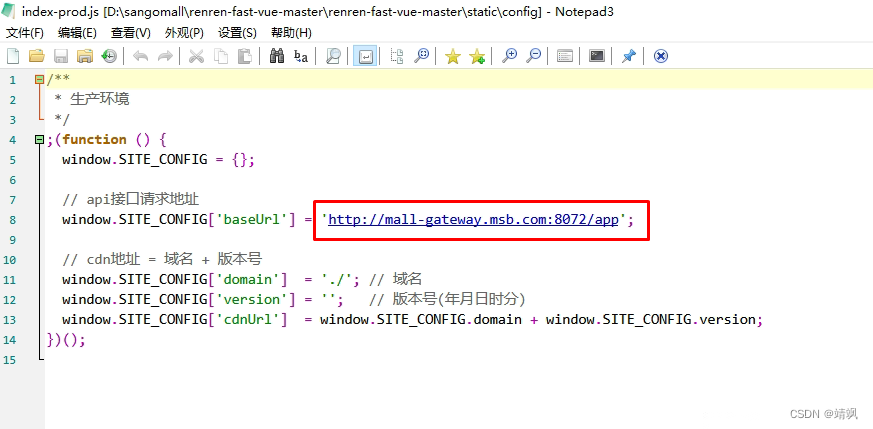
Task: Click the focused view magnifier icon
Action: [422, 56]
